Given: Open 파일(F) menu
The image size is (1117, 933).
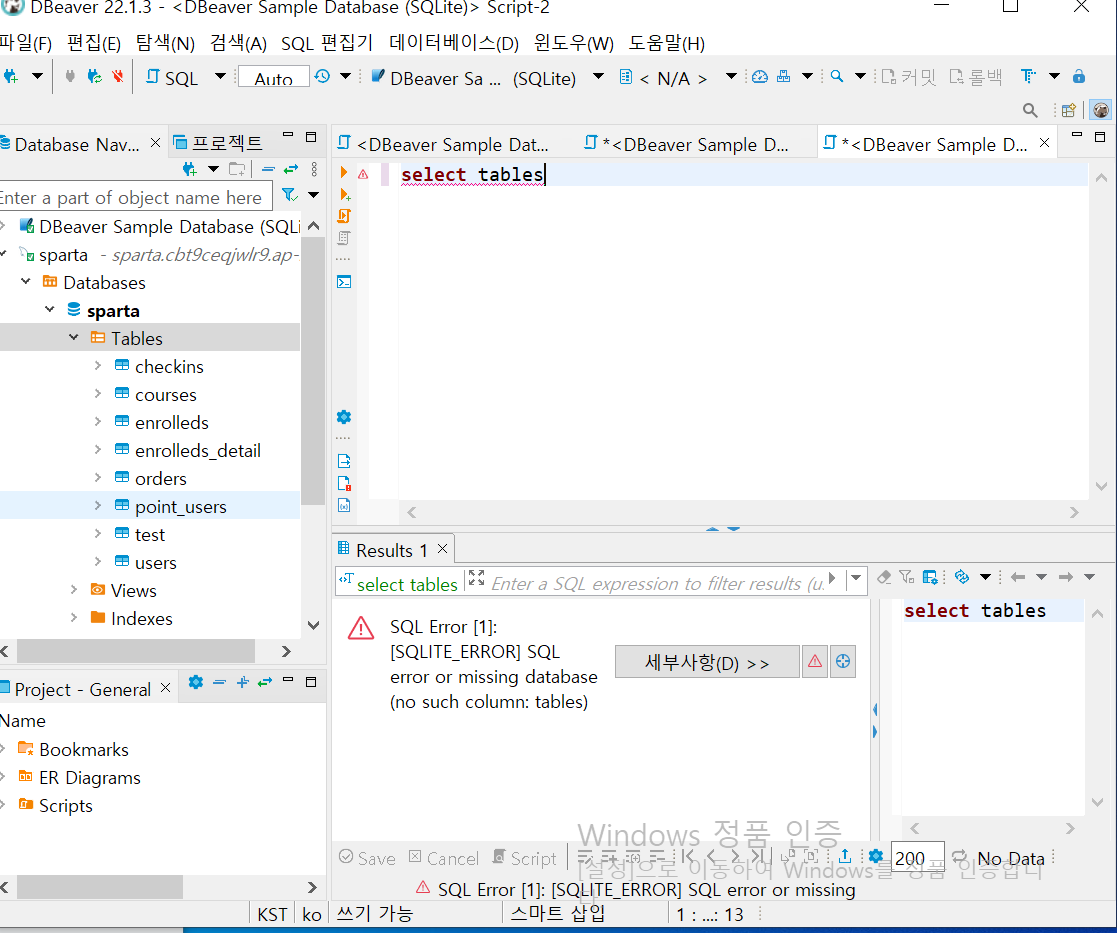Looking at the screenshot, I should point(26,43).
